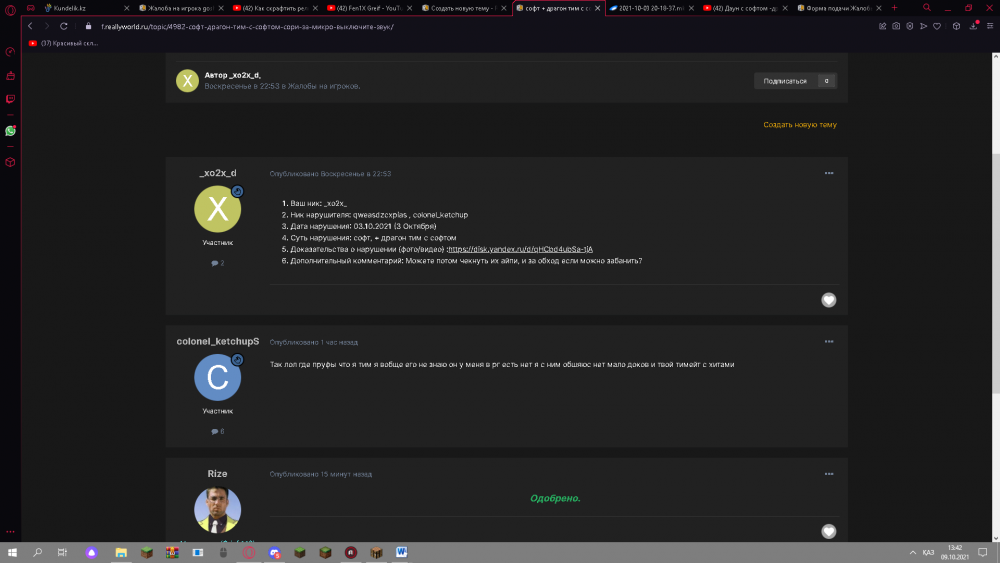Viewport: 1000px width, 563px height.
Task: Like the _xo2x_d post
Action: (828, 300)
